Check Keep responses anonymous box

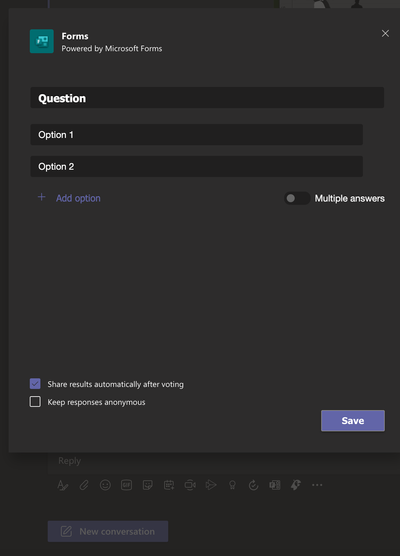coord(35,402)
